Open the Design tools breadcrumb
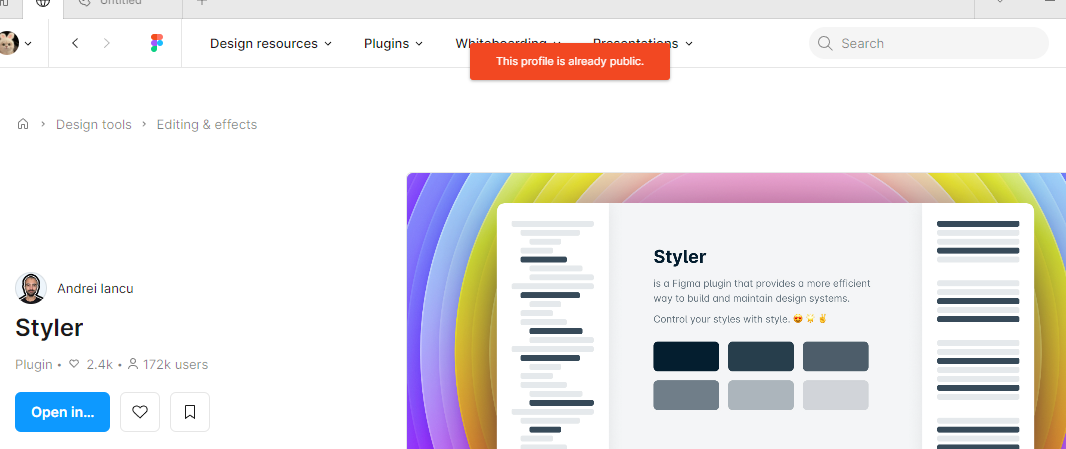 [x=94, y=124]
